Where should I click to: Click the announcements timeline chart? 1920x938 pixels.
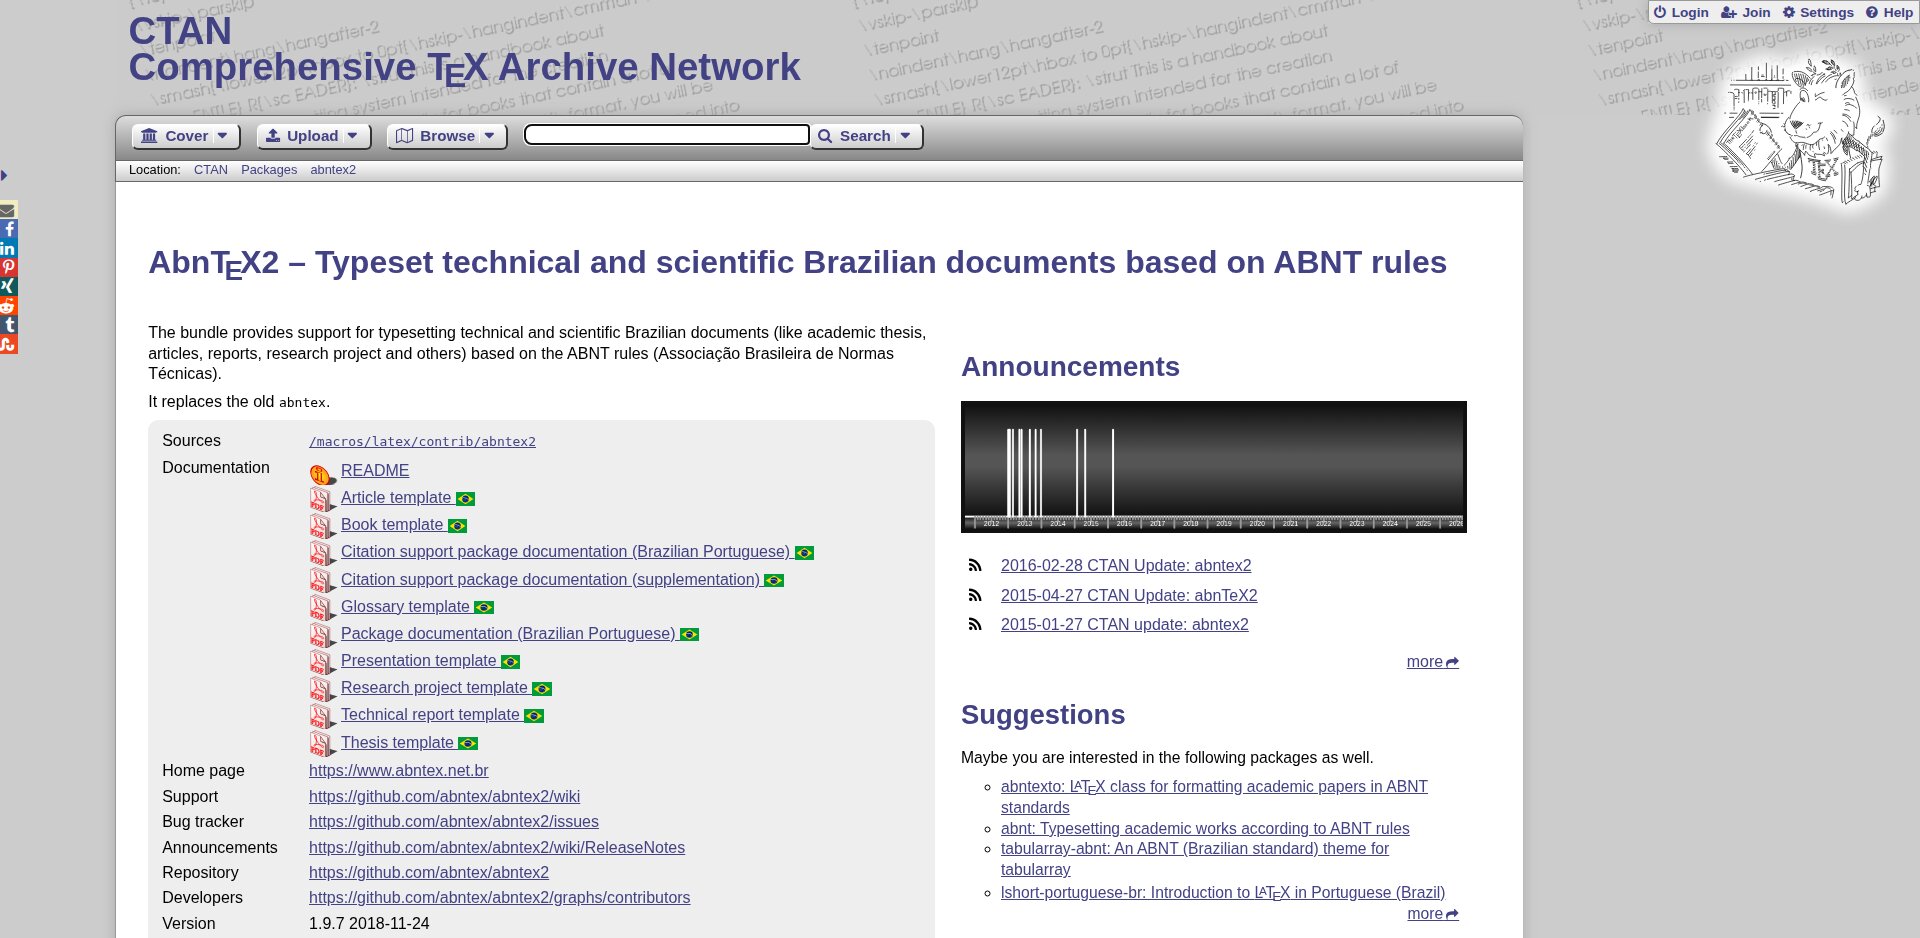(1214, 467)
